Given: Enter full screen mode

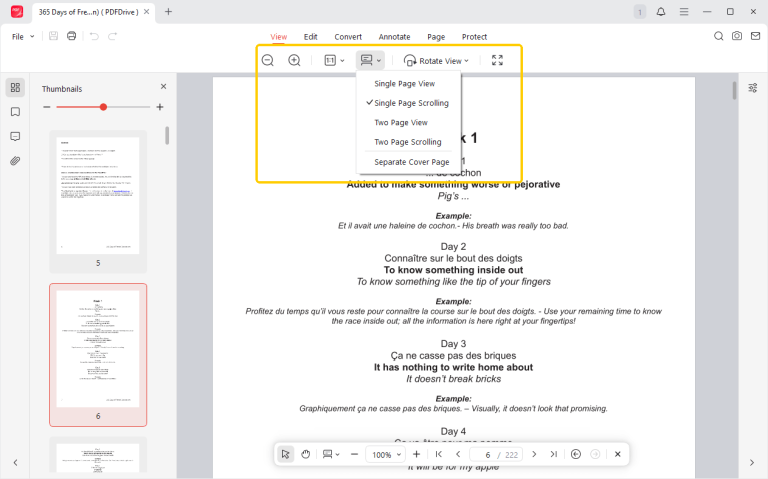Looking at the screenshot, I should click(497, 61).
